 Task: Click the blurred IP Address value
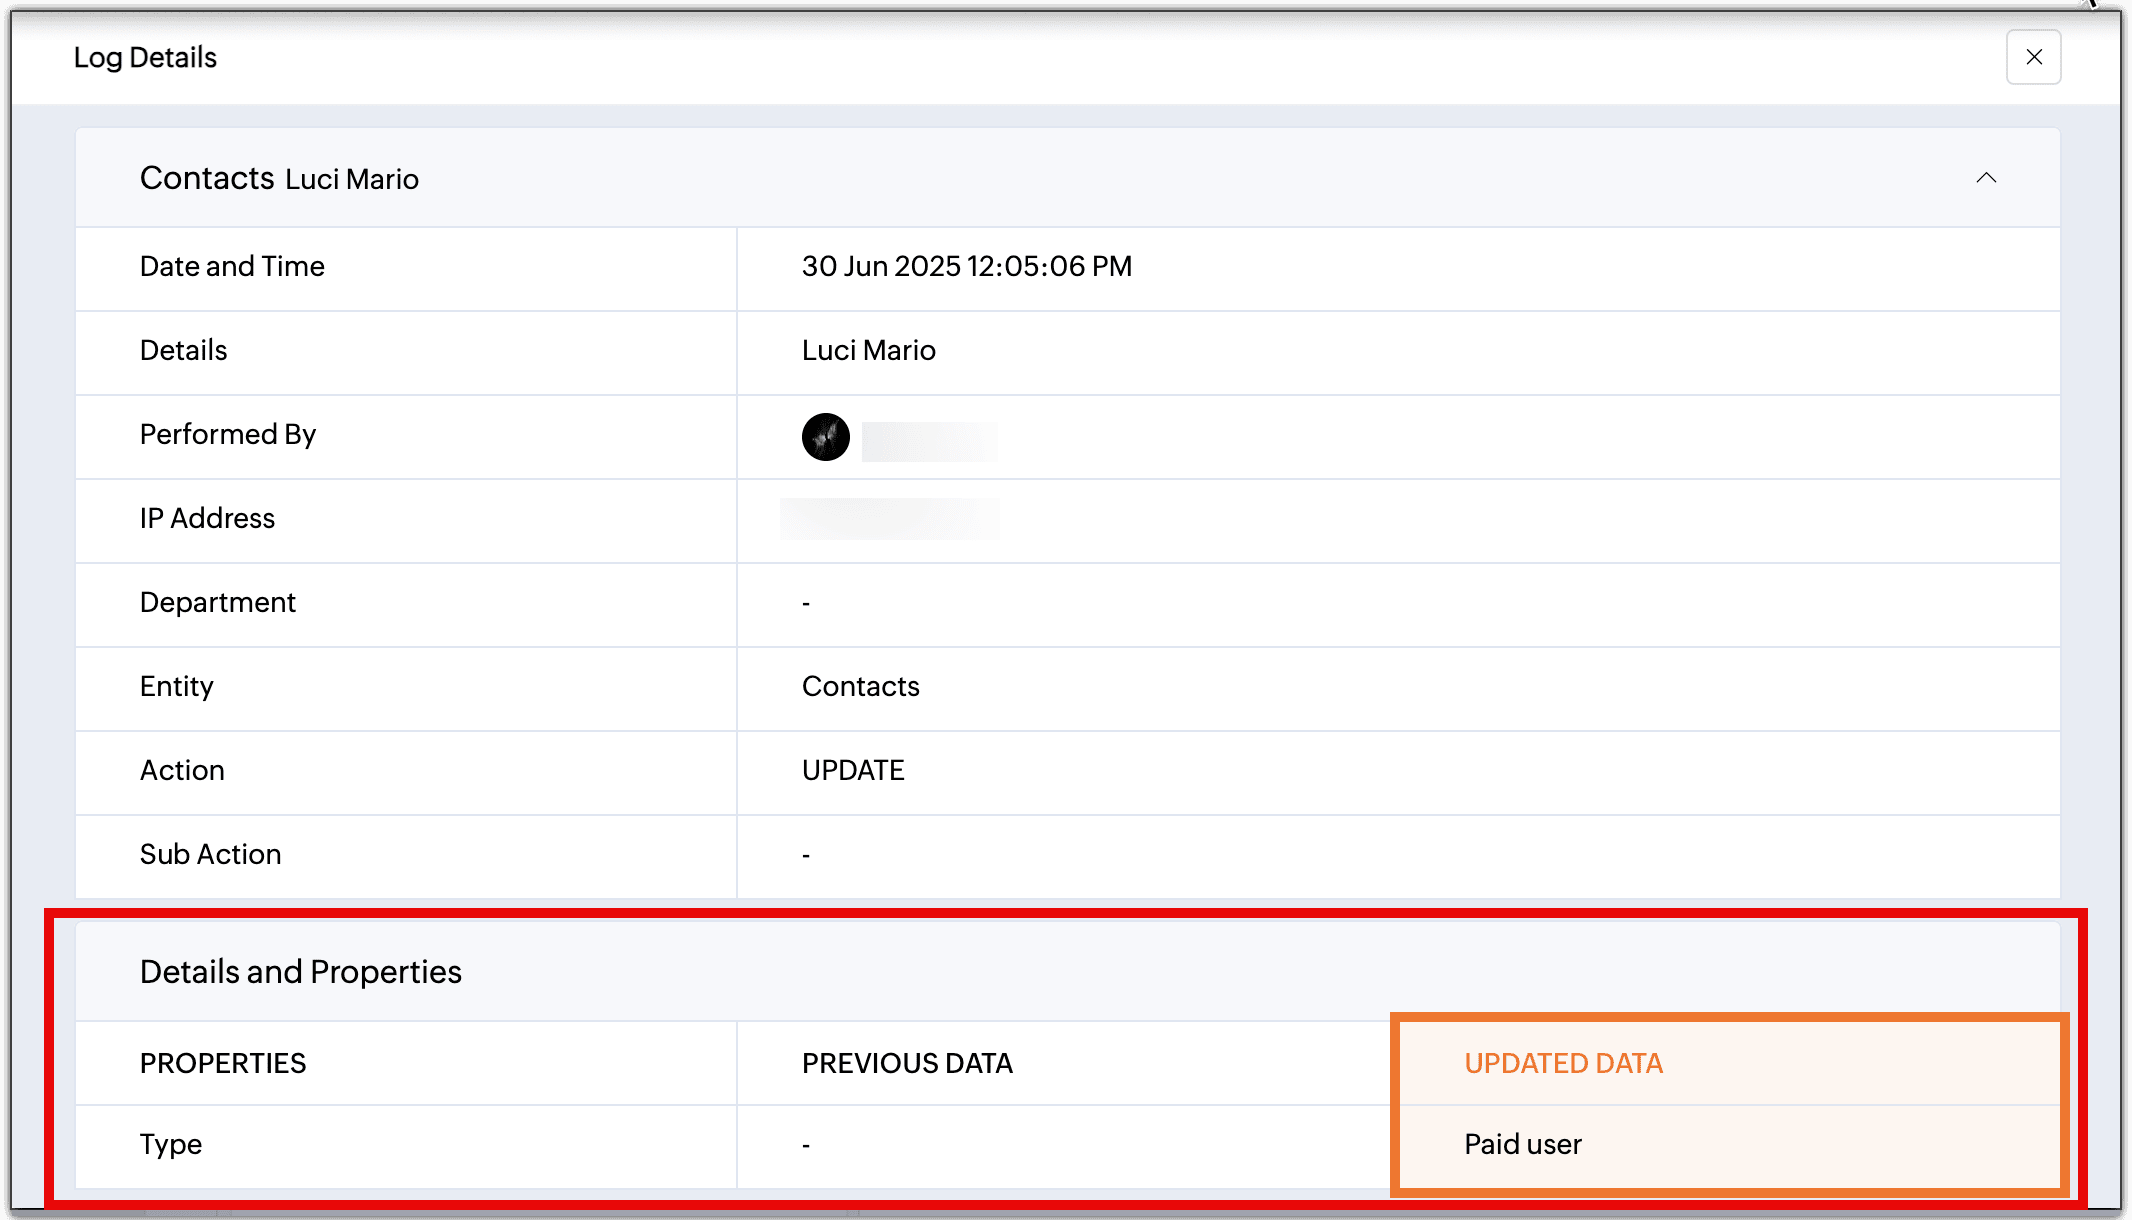pyautogui.click(x=889, y=519)
